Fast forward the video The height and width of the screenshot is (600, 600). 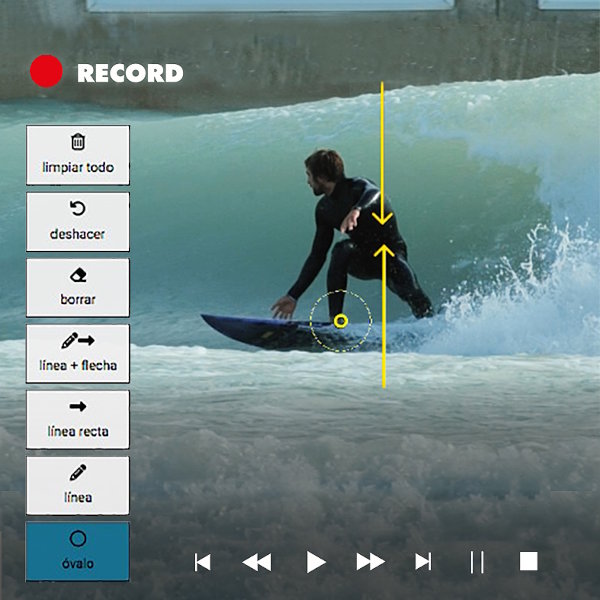pyautogui.click(x=370, y=562)
